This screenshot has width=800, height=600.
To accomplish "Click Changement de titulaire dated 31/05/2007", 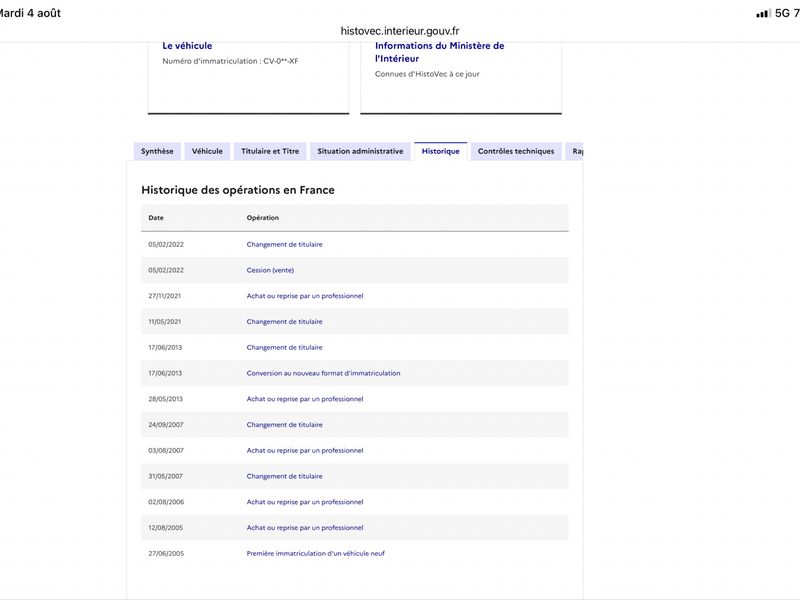I will click(x=284, y=476).
